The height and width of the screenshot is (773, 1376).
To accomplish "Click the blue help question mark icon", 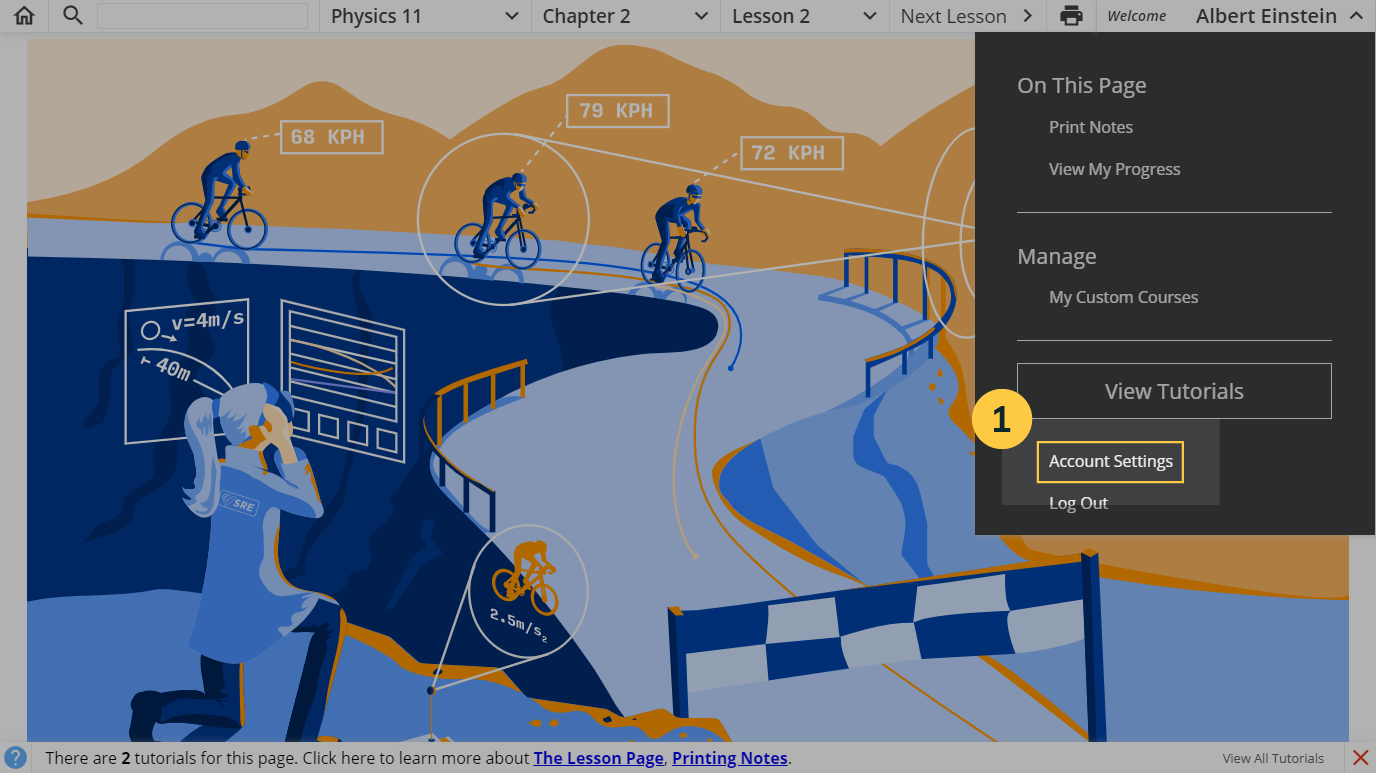I will tap(15, 757).
